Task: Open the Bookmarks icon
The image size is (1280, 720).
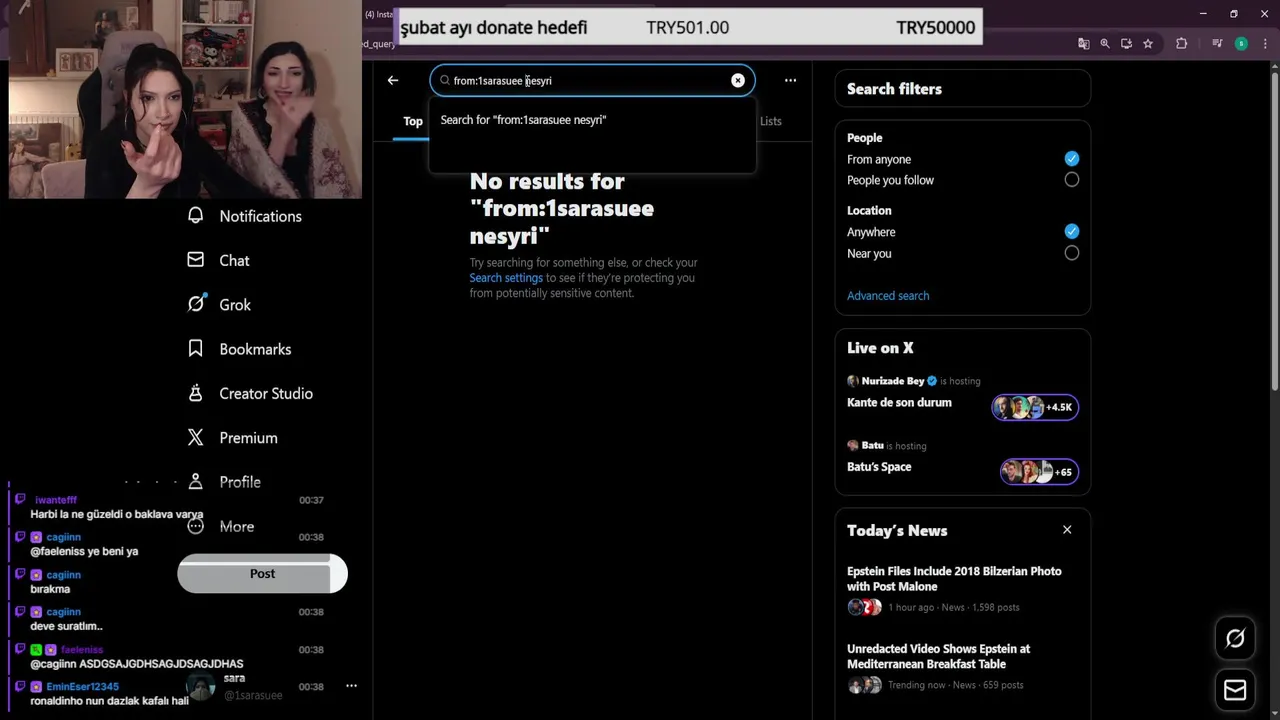Action: (196, 349)
